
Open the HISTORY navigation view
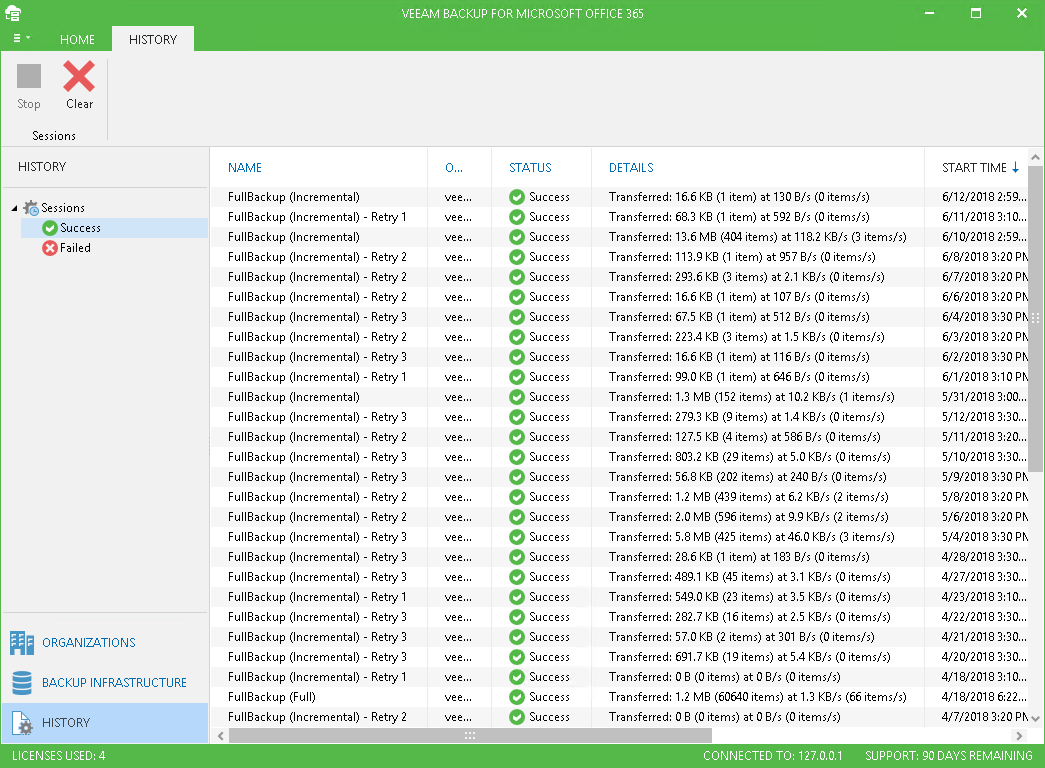[105, 723]
